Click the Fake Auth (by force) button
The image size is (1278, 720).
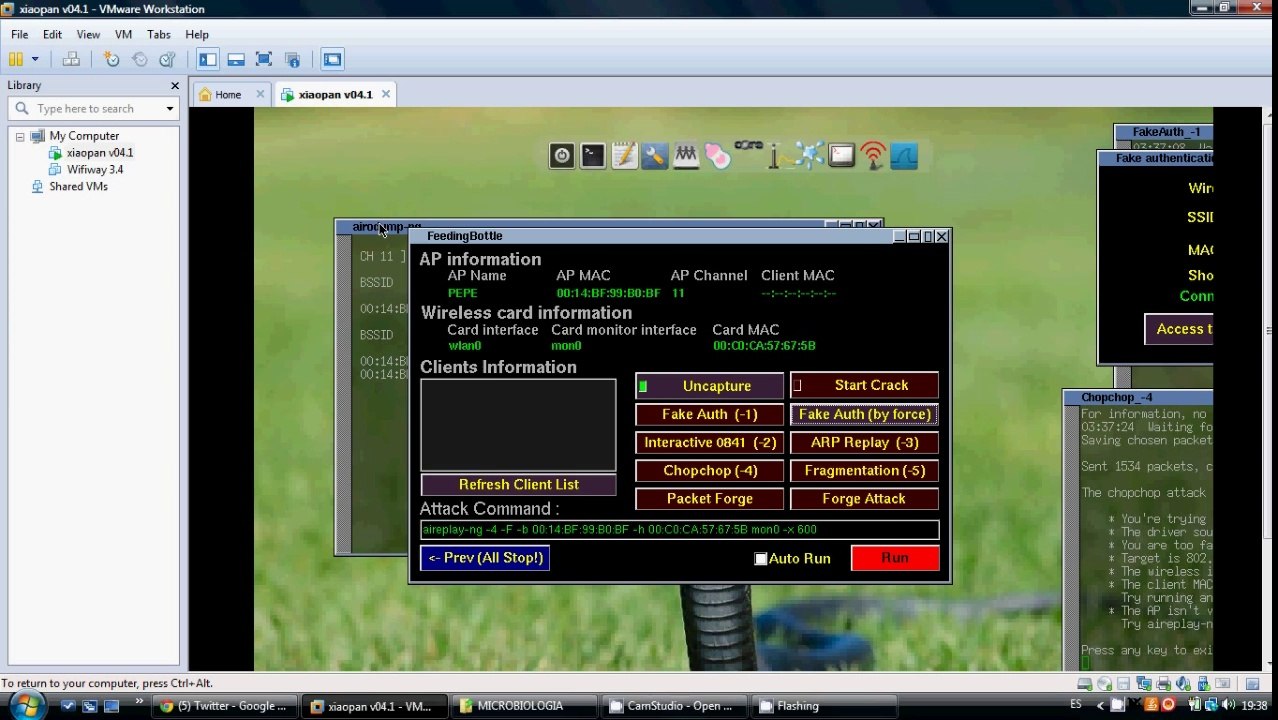coord(864,414)
